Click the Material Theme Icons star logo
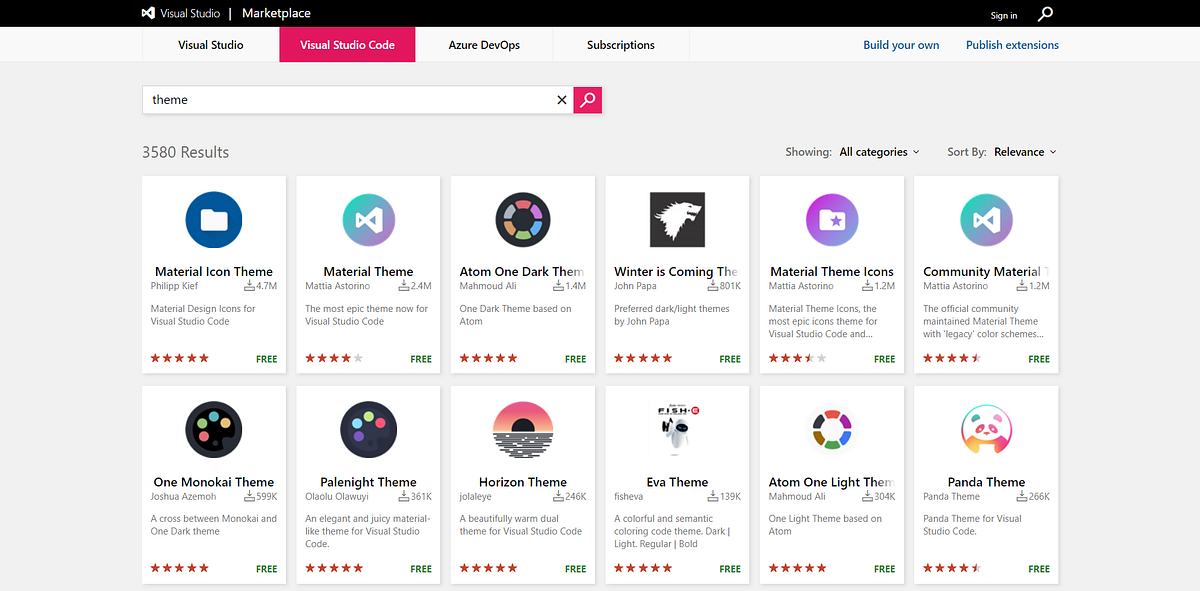The image size is (1200, 591). [x=831, y=220]
